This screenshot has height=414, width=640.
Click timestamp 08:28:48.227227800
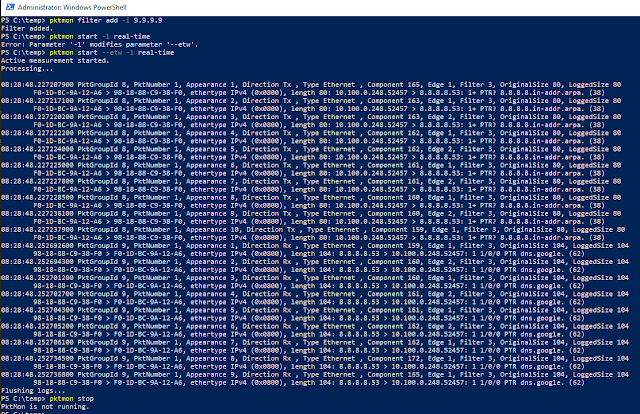click(x=37, y=182)
